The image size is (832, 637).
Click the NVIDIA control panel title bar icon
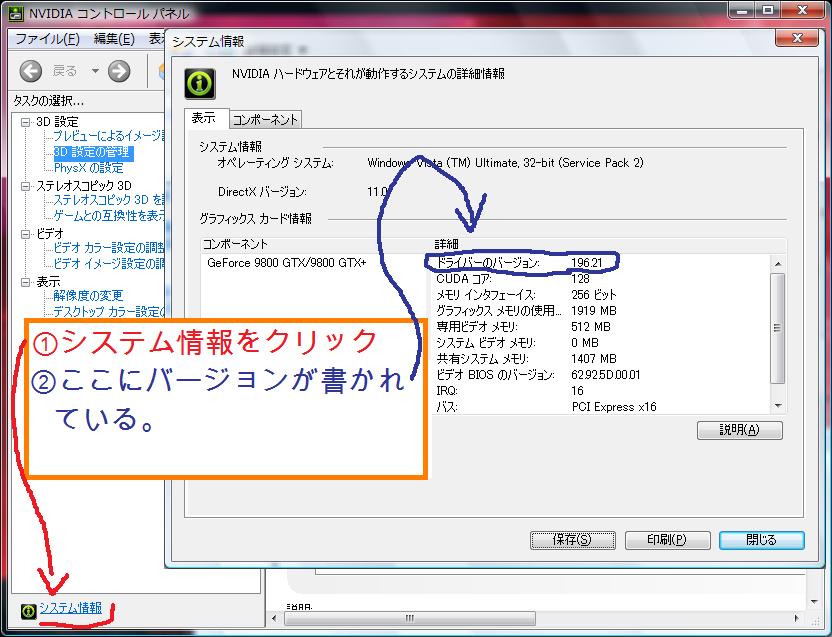(16, 13)
